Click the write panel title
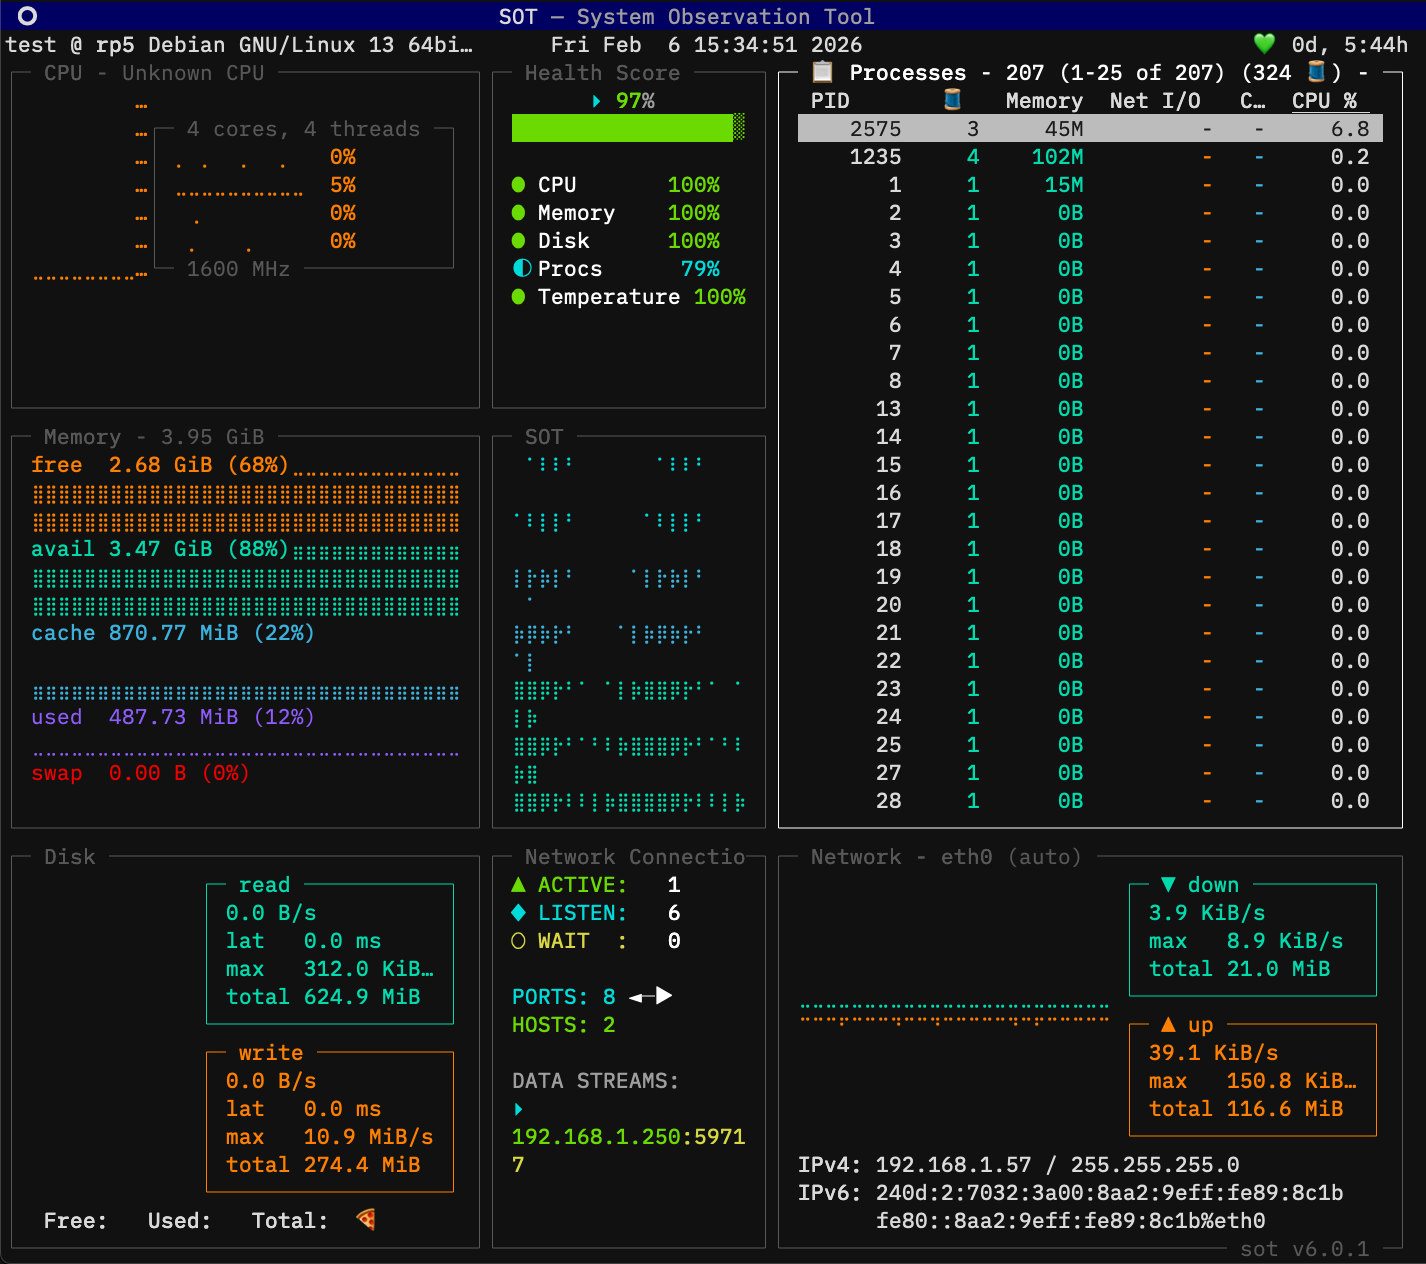The image size is (1426, 1264). [270, 1052]
